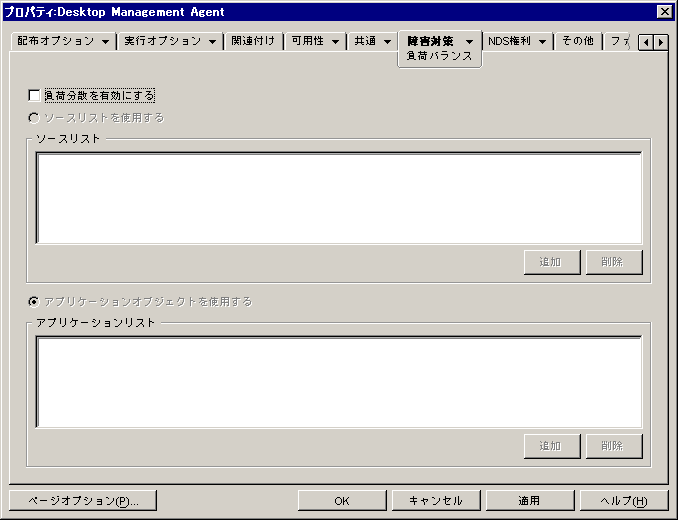This screenshot has height=520, width=678.
Task: Click the 追加 button under ソースリスト
Action: [552, 262]
